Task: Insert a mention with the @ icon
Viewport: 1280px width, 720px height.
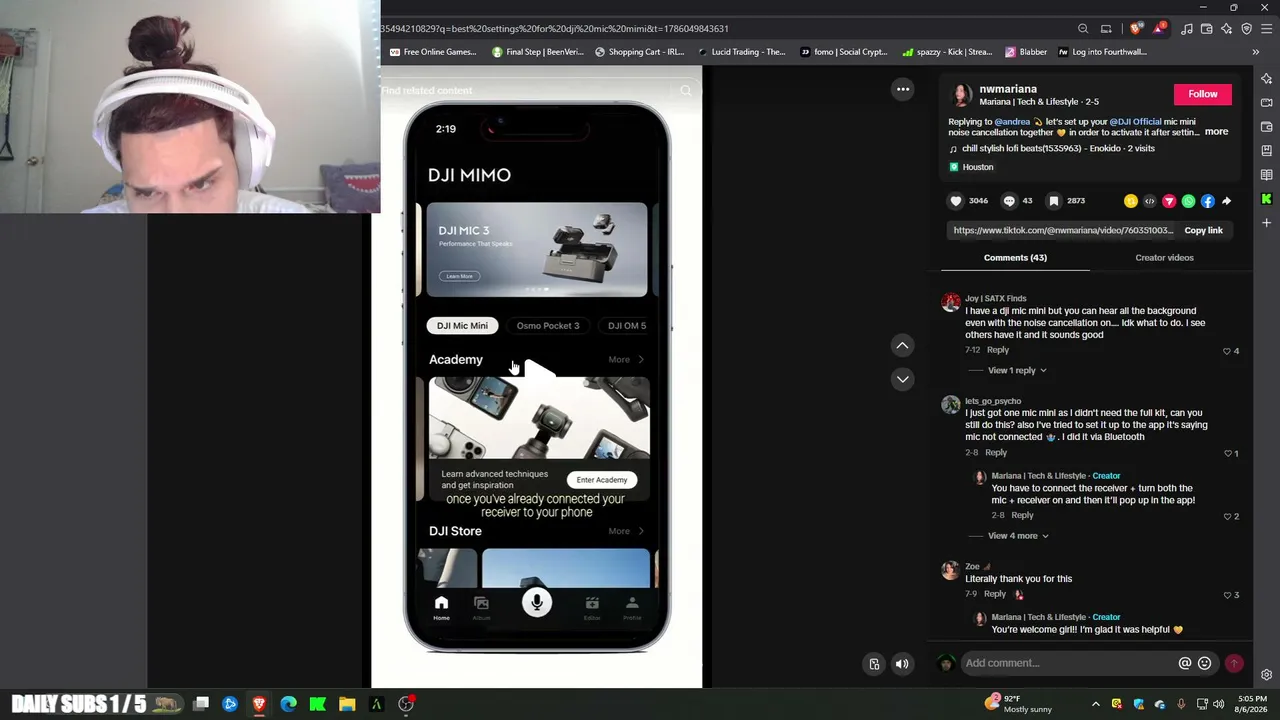Action: coord(1185,663)
